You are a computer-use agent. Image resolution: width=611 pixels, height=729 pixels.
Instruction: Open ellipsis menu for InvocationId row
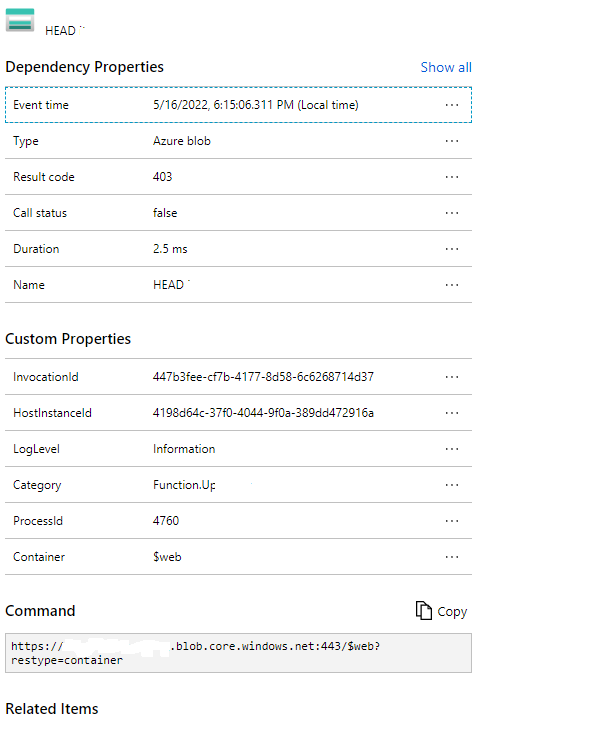coord(452,377)
